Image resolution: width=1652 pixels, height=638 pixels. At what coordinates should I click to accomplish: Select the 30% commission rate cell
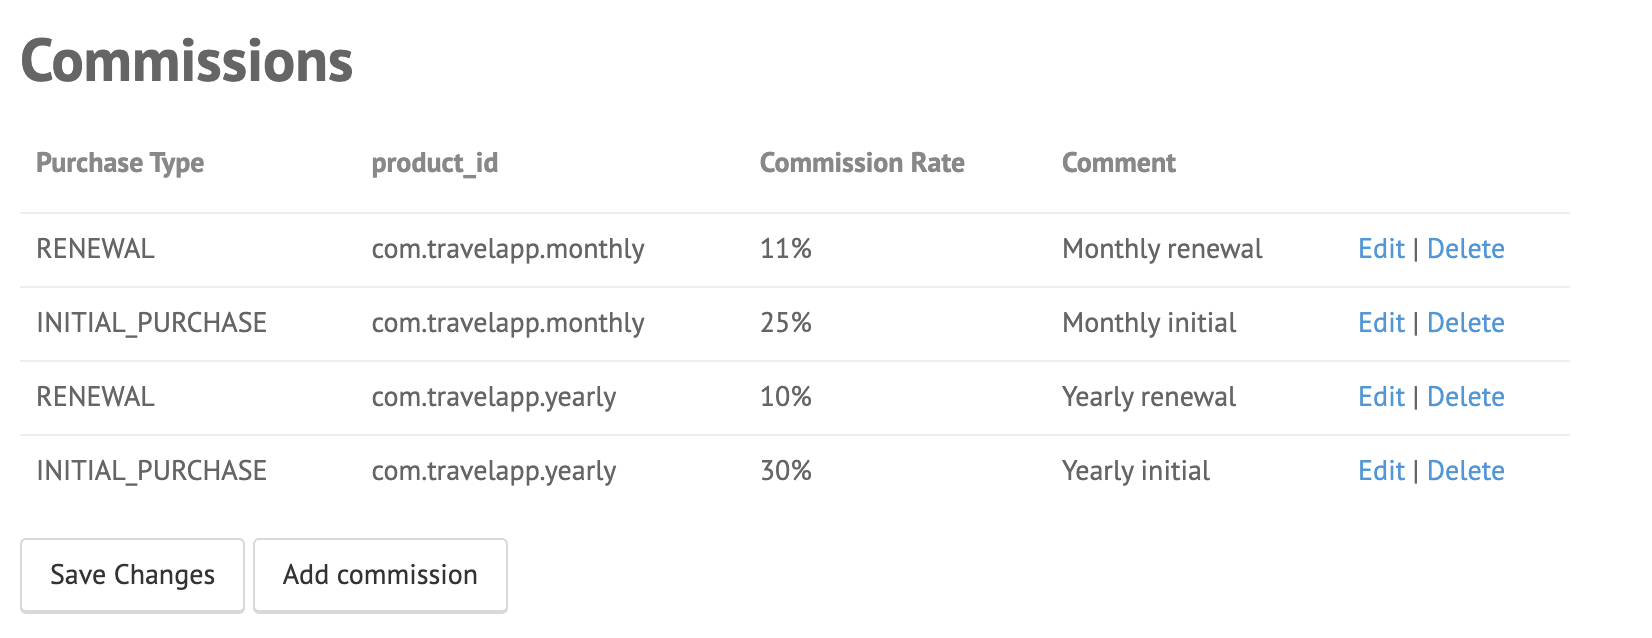point(786,471)
